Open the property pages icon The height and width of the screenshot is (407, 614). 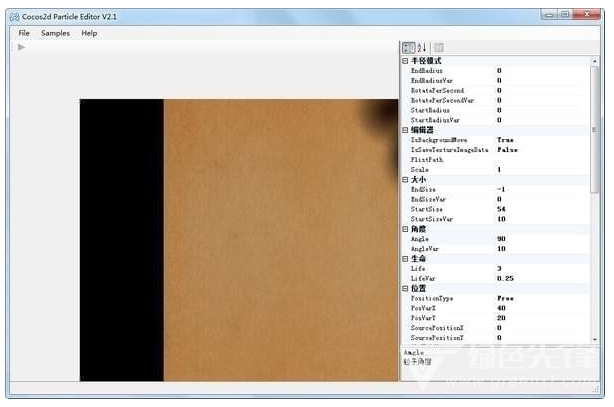[439, 48]
